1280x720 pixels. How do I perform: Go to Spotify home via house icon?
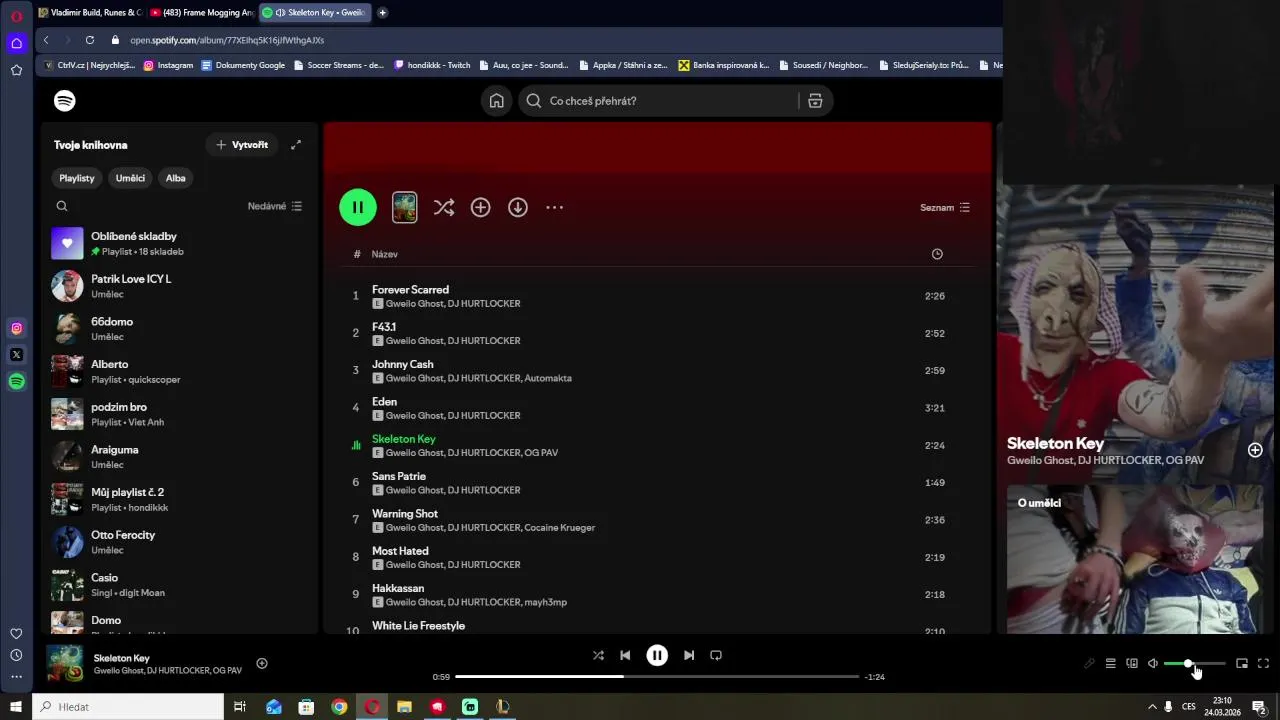click(497, 101)
